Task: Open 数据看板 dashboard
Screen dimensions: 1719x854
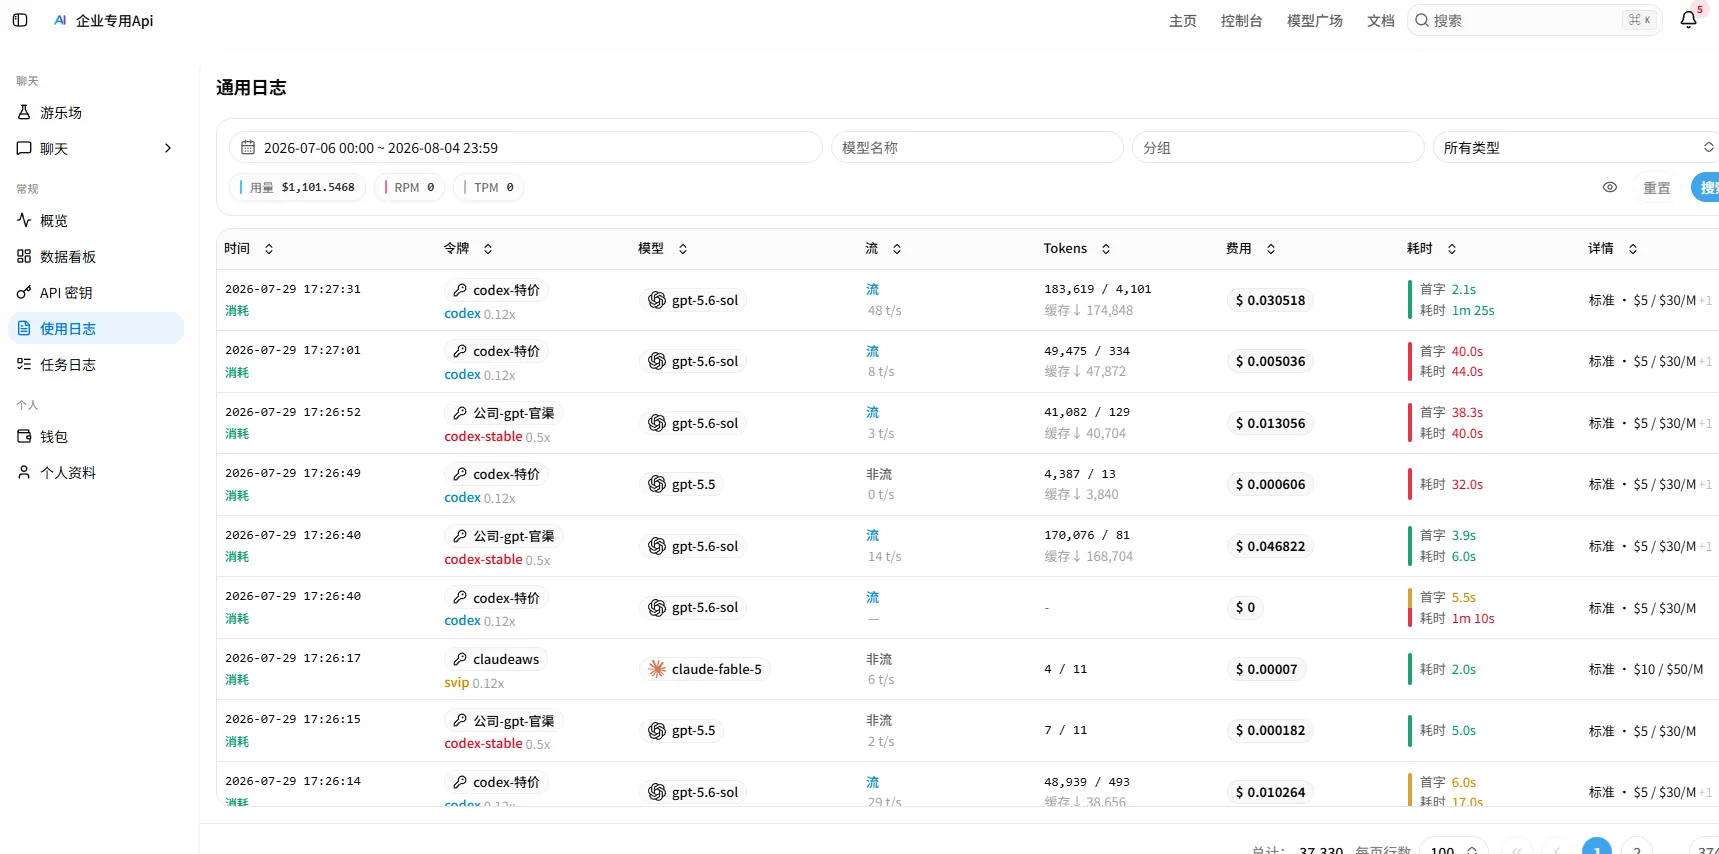Action: coord(96,256)
